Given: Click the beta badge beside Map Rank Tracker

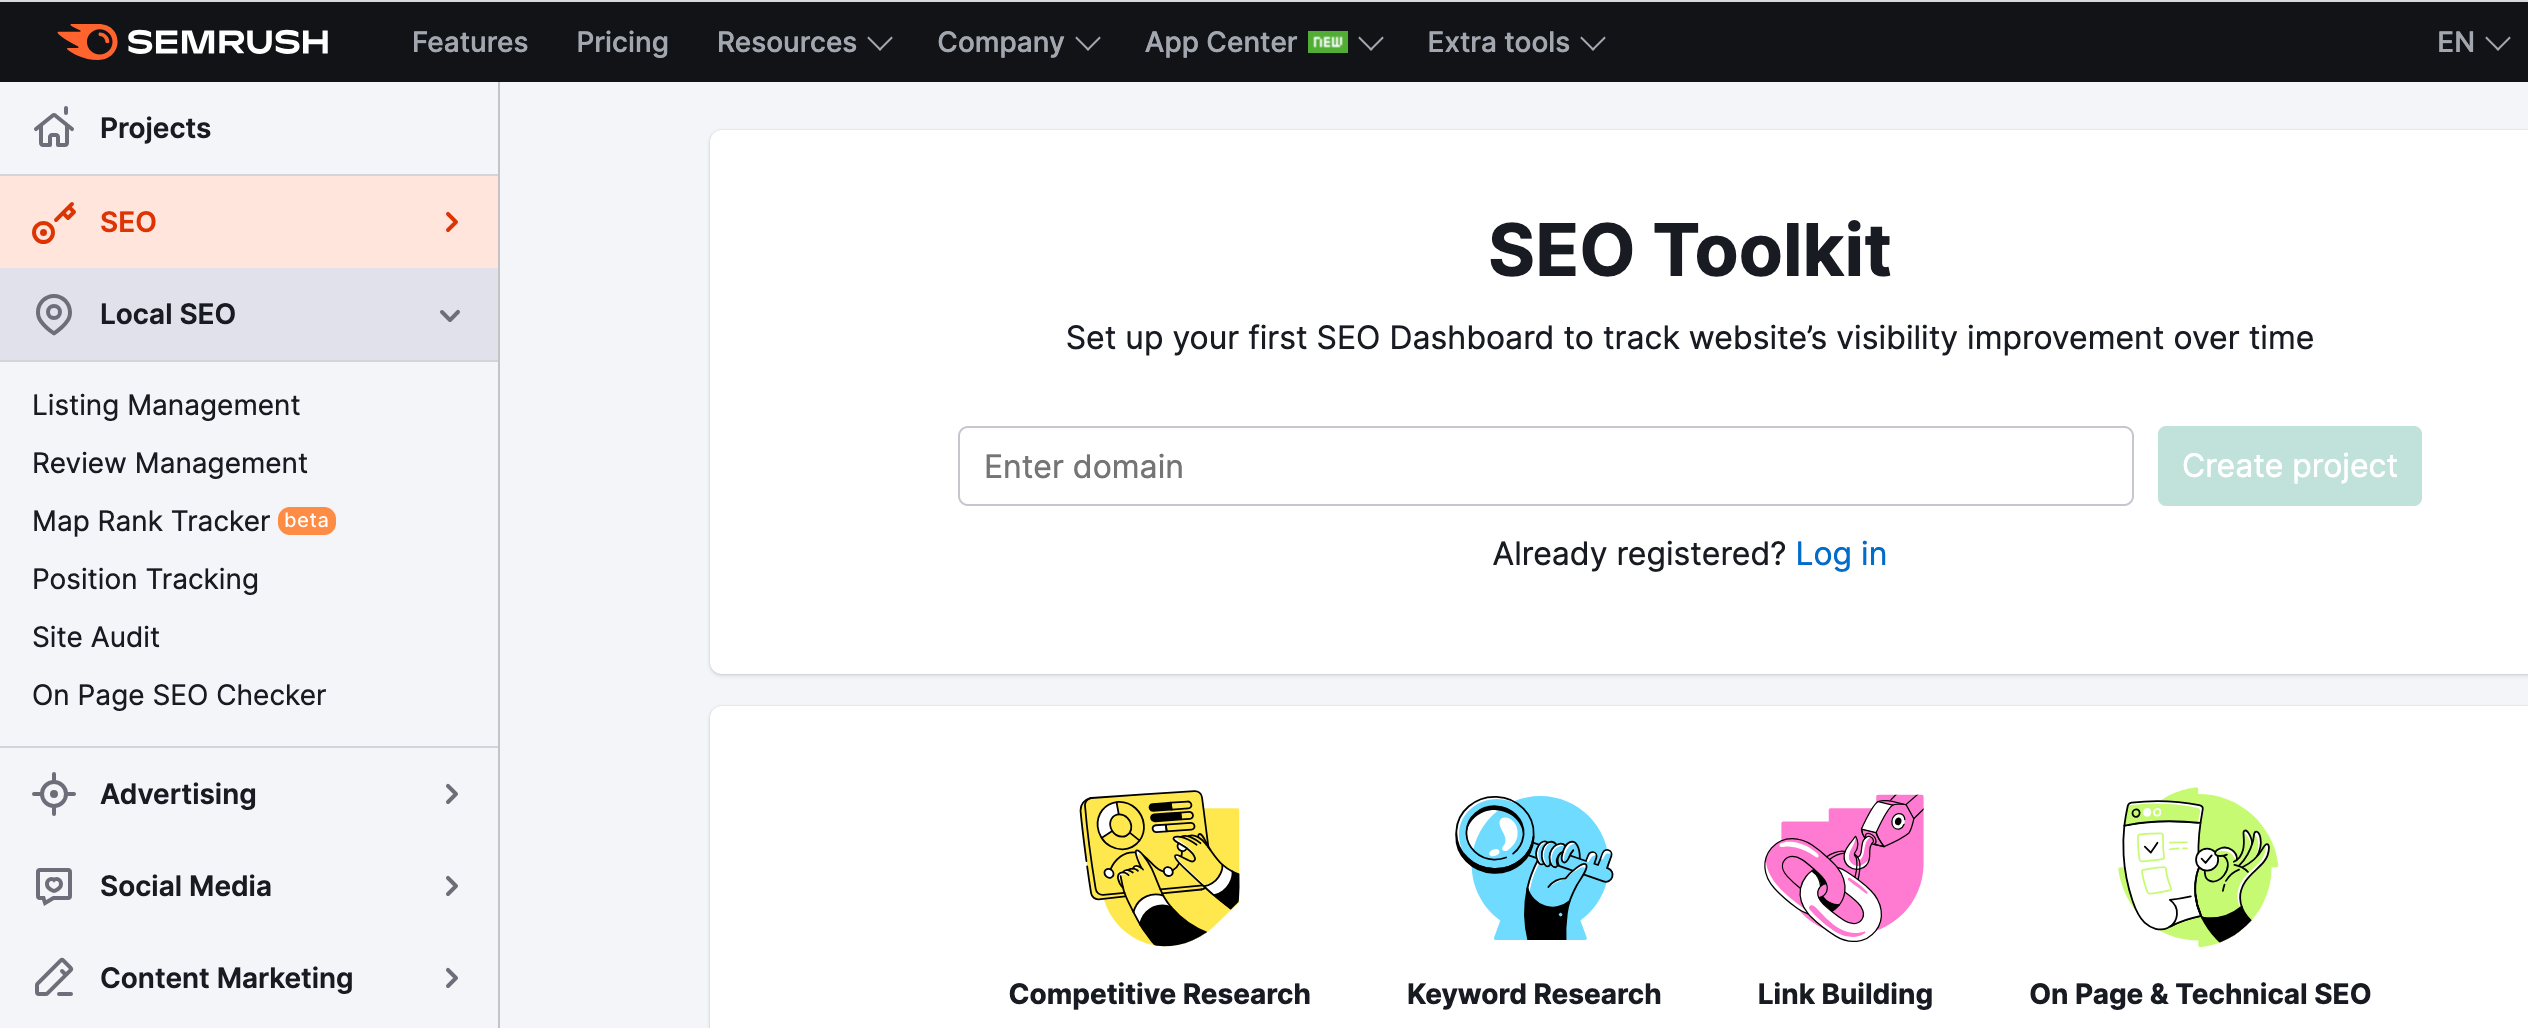Looking at the screenshot, I should (306, 521).
